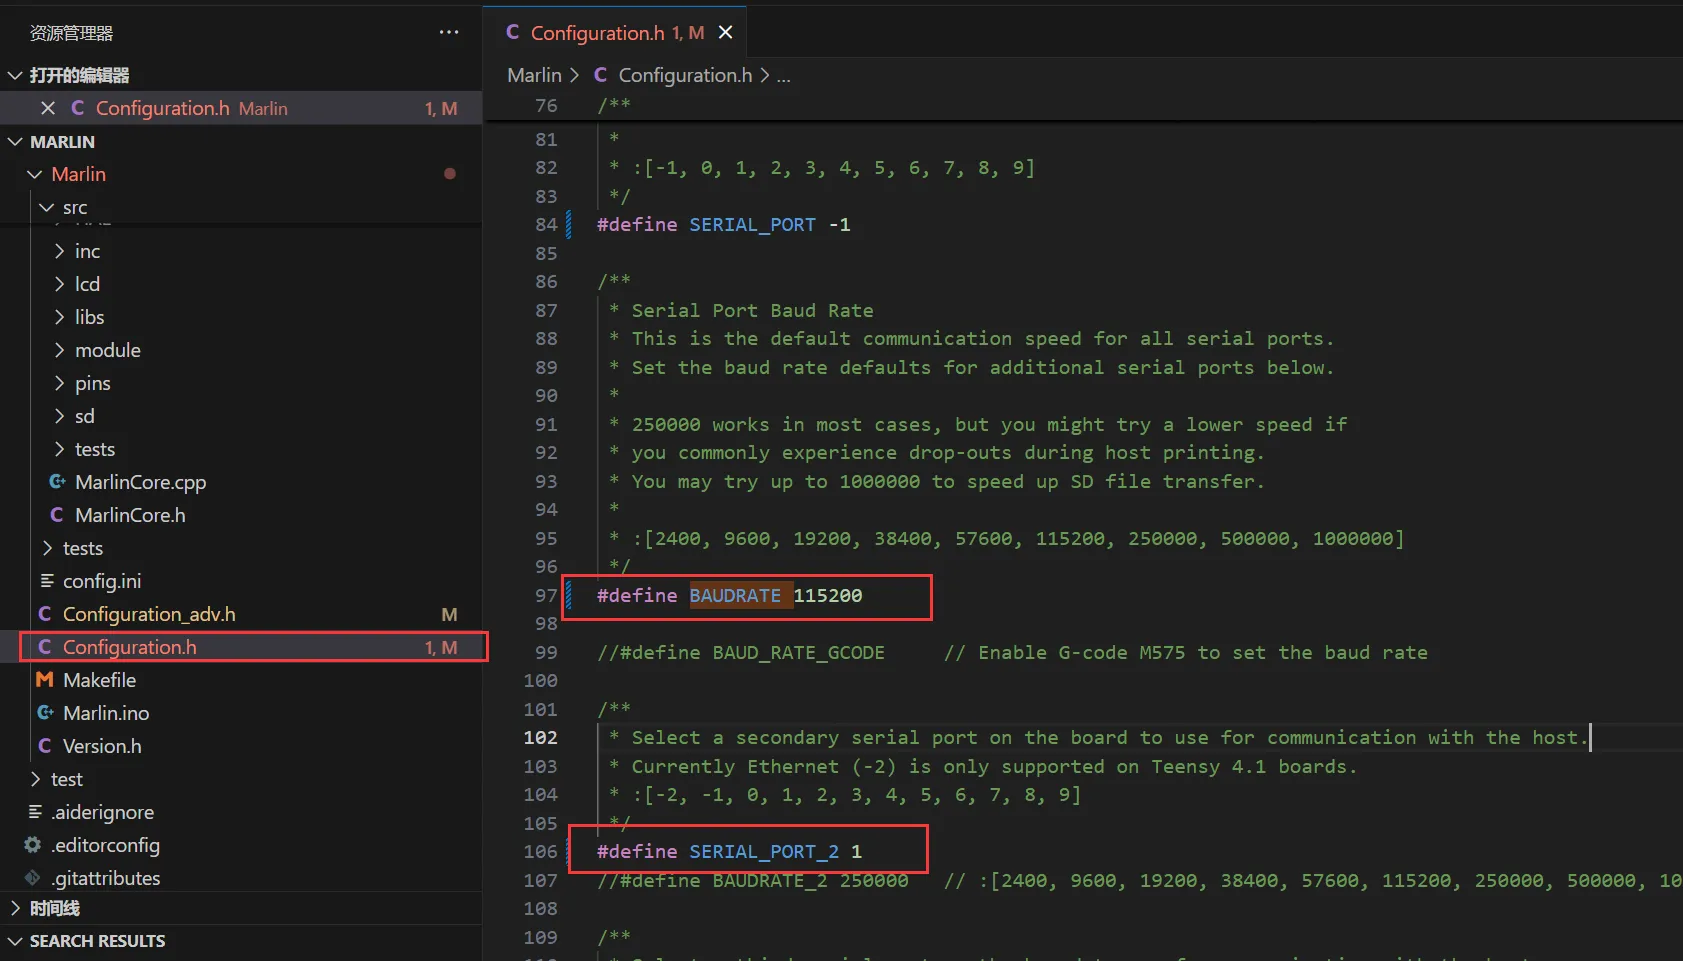The height and width of the screenshot is (961, 1683).
Task: Click the Marlin.ino file icon
Action: (45, 713)
